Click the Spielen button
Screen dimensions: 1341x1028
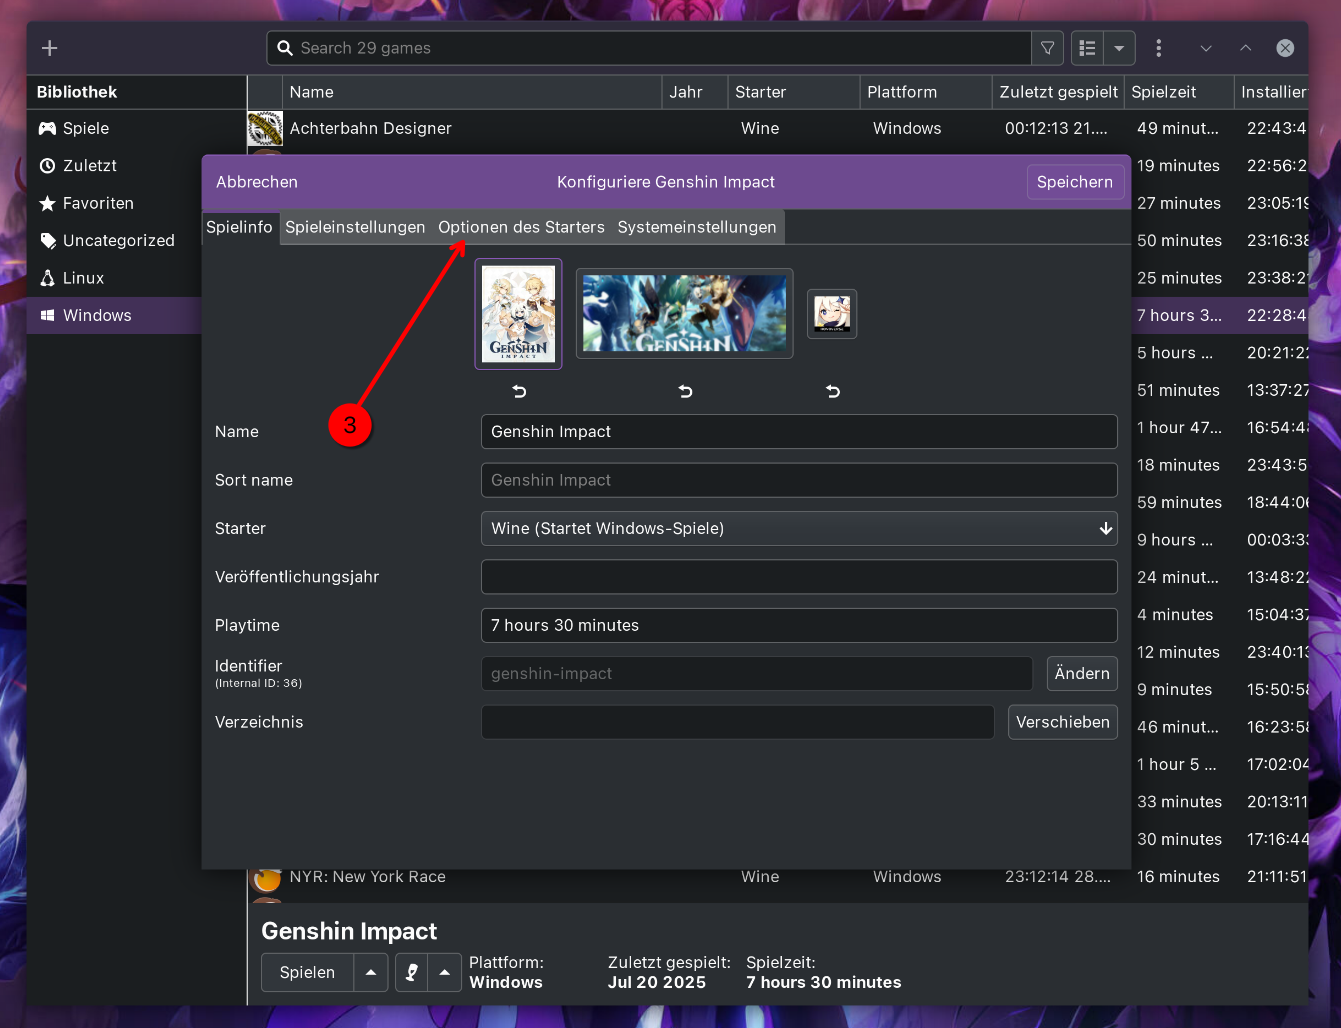click(307, 972)
